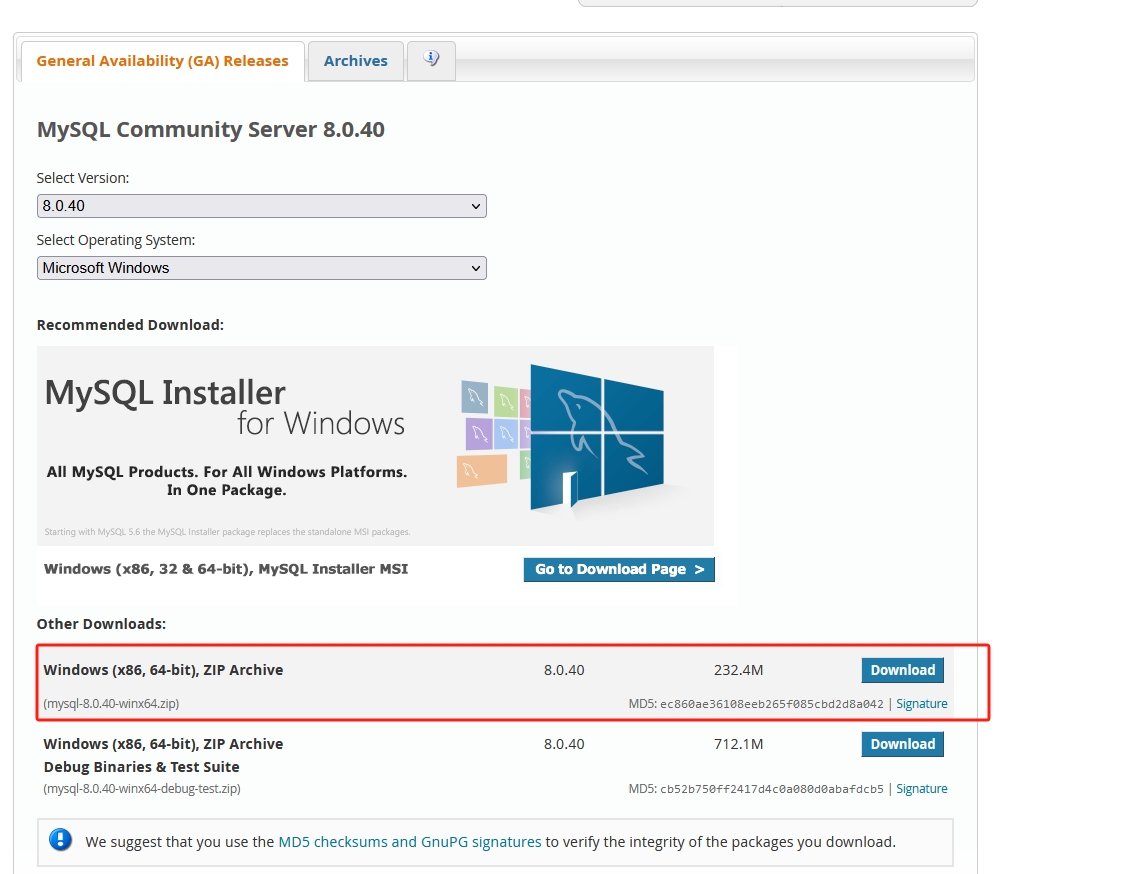Download the Windows x86 64-bit ZIP Archive
Image resolution: width=1135 pixels, height=874 pixels.
click(902, 670)
